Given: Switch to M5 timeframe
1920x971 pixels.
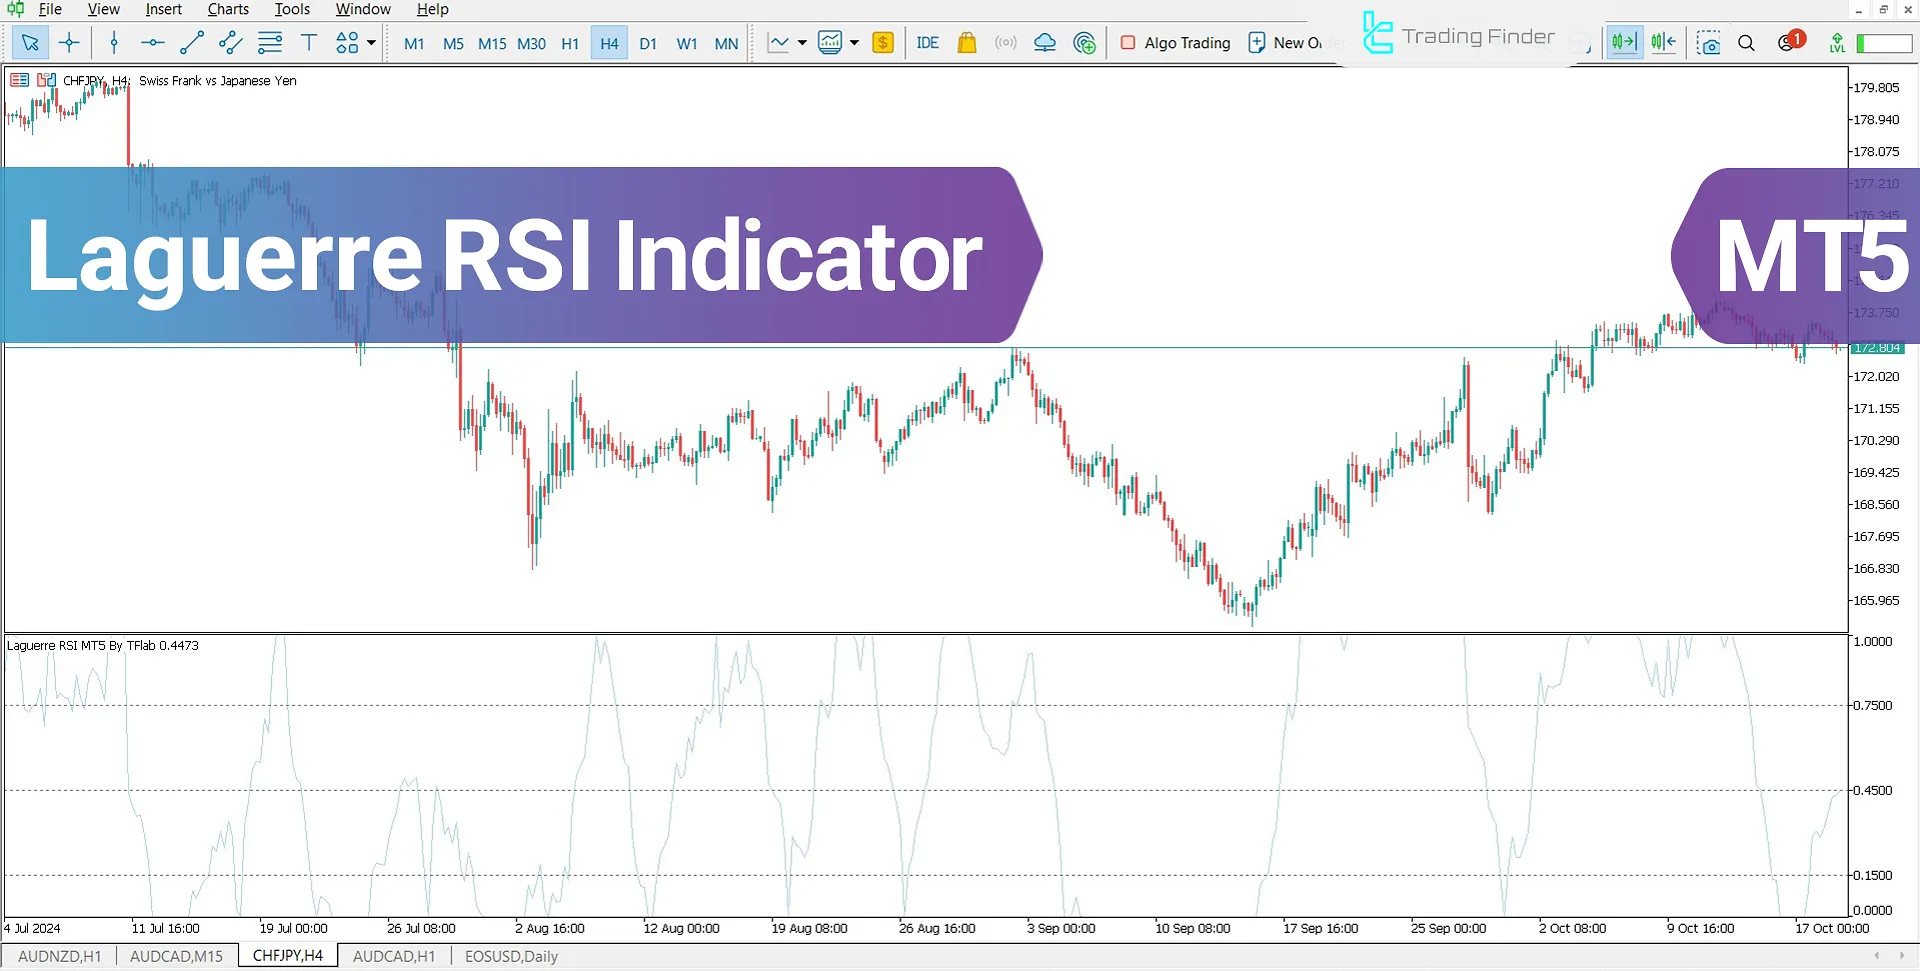Looking at the screenshot, I should [453, 44].
